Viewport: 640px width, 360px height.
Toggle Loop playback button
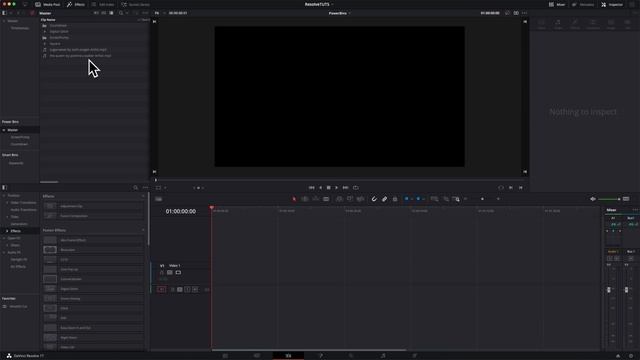pos(356,188)
